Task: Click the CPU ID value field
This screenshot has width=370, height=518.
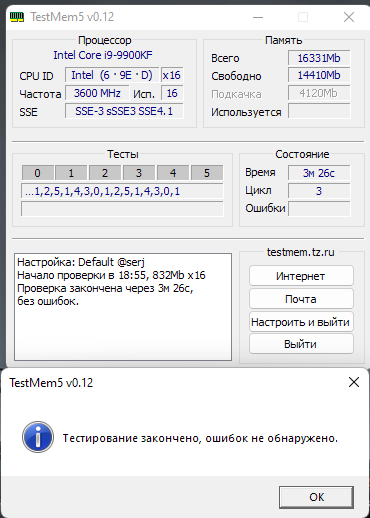Action: coord(112,75)
